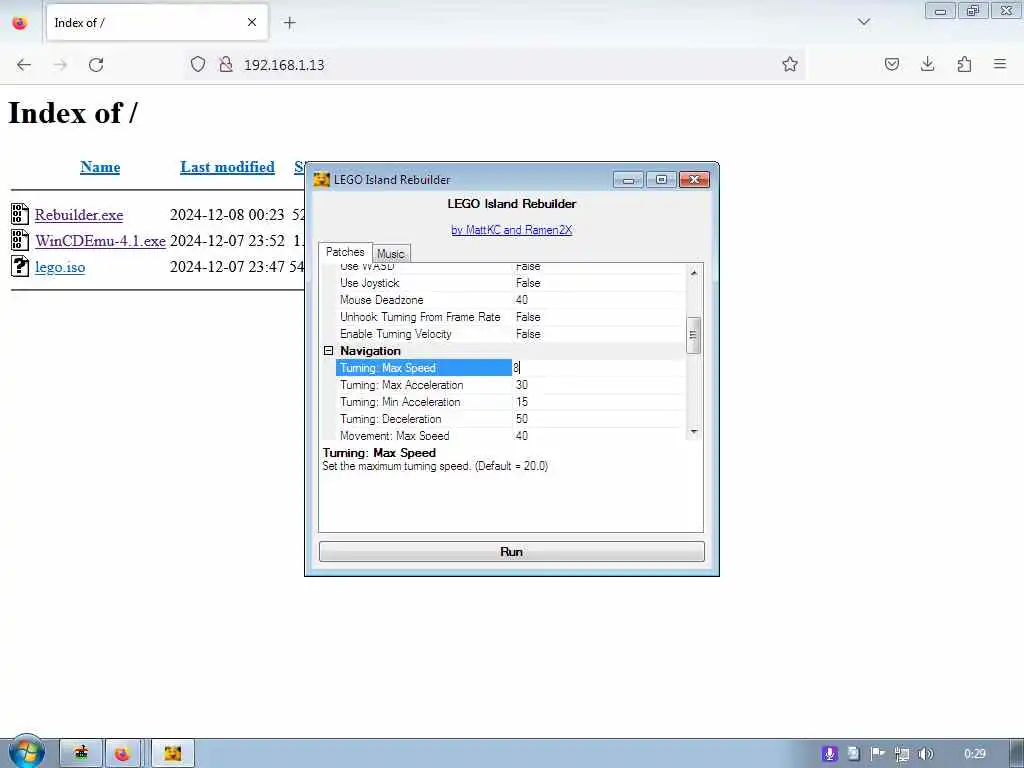The image size is (1024, 768).
Task: Download lego.iso link
Action: (x=60, y=266)
